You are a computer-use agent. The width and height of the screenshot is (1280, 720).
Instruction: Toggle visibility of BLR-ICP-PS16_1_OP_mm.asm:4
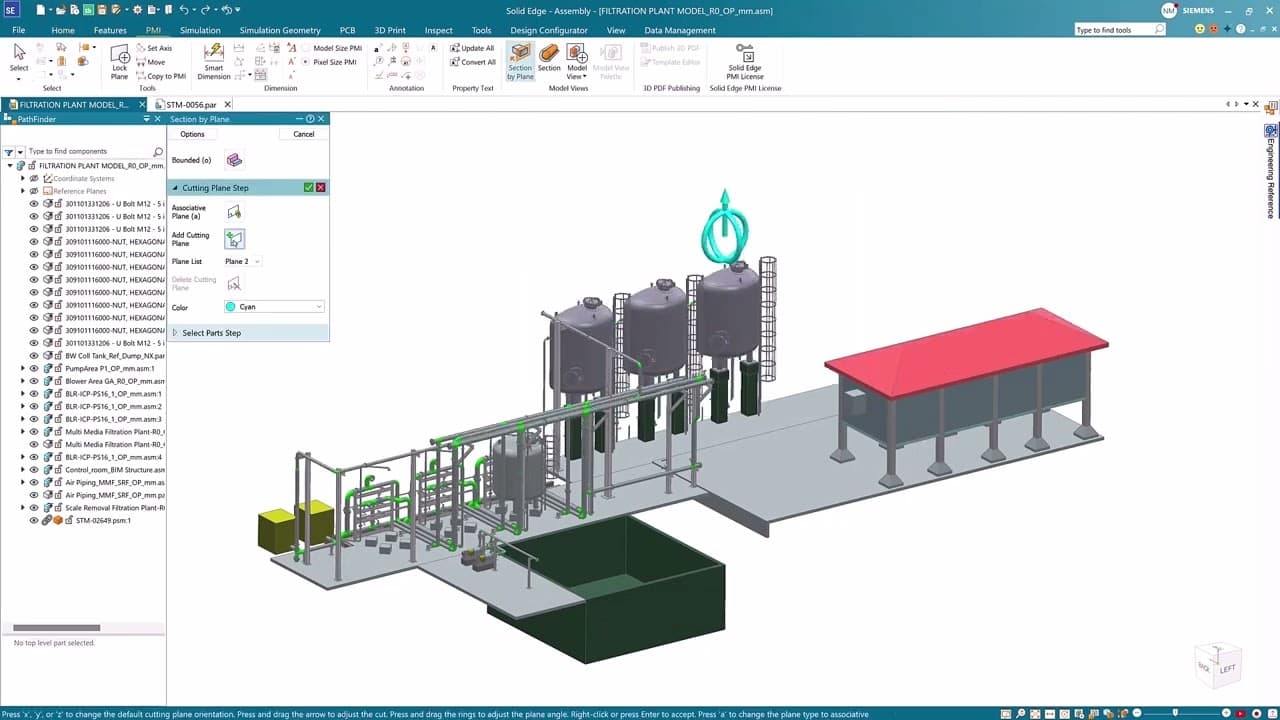(34, 457)
